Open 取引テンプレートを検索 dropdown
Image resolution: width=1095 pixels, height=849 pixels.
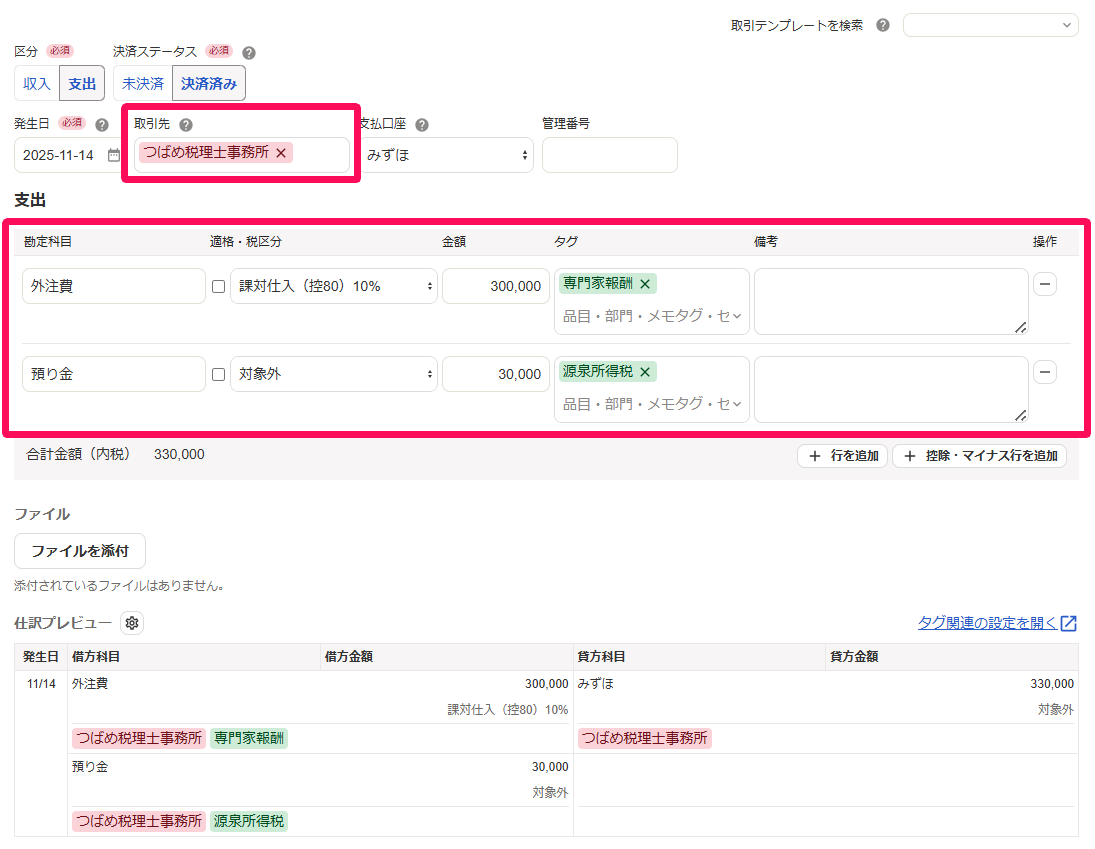990,25
